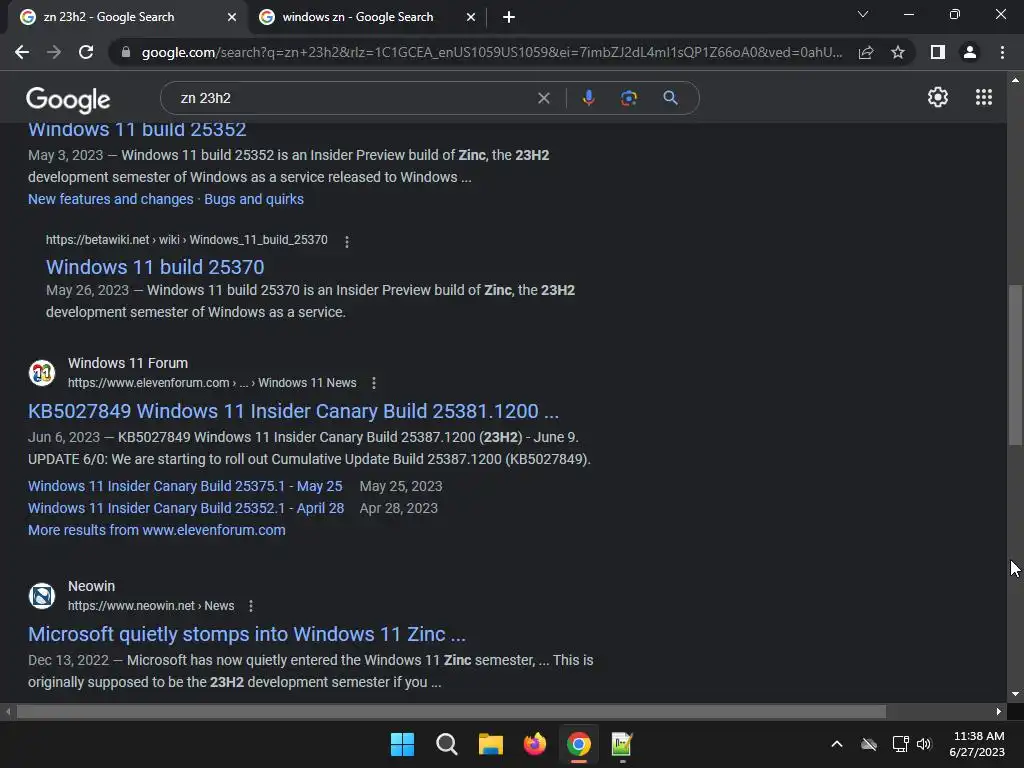Open 'New features and changes' sublink
1024x768 pixels.
click(x=110, y=199)
